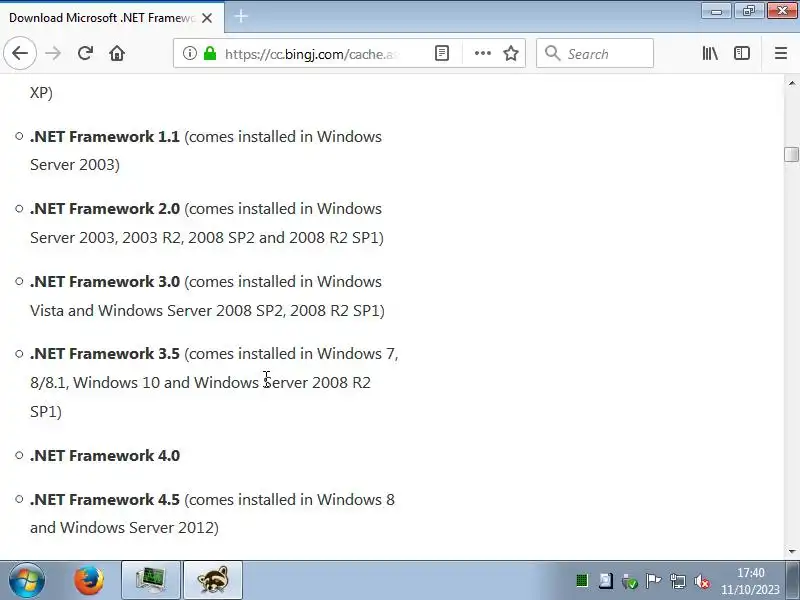The height and width of the screenshot is (600, 800).
Task: Open the clock showing 17:40
Action: pos(750,581)
